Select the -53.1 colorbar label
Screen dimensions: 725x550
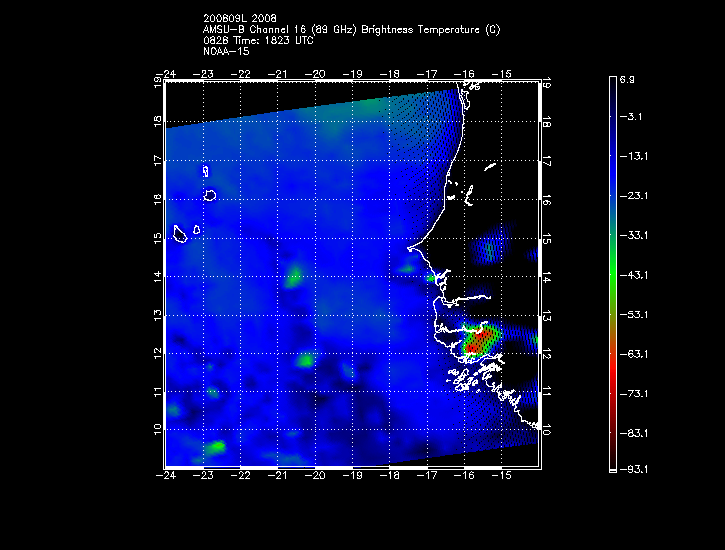tap(633, 315)
